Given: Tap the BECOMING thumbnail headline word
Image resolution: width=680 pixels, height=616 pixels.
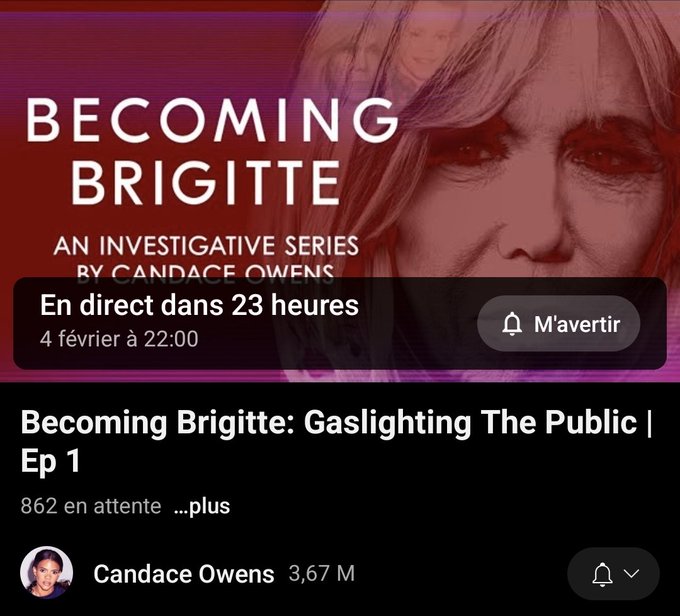Looking at the screenshot, I should (x=212, y=120).
